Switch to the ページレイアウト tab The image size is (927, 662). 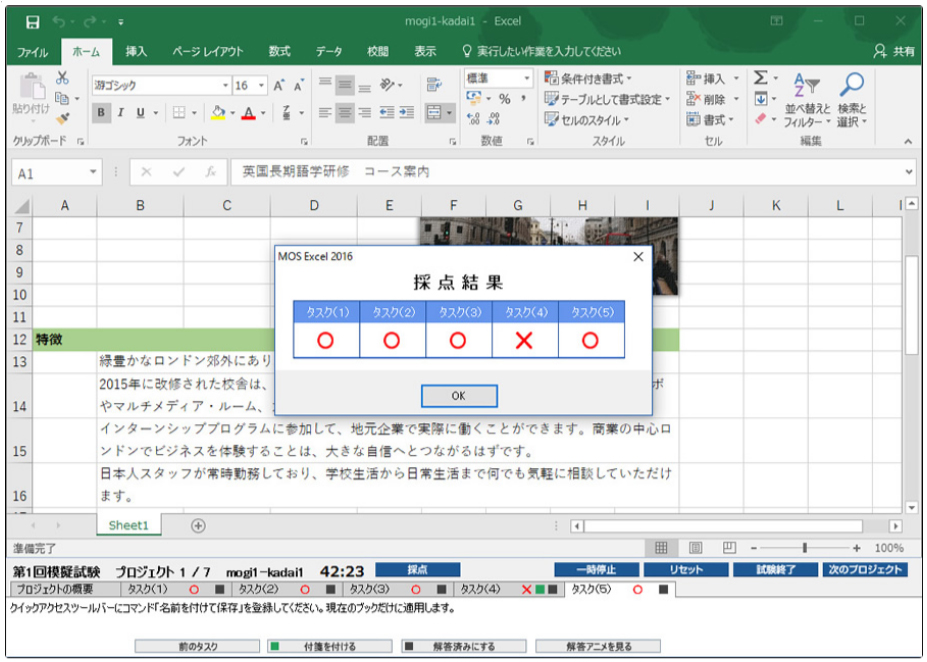pos(208,52)
